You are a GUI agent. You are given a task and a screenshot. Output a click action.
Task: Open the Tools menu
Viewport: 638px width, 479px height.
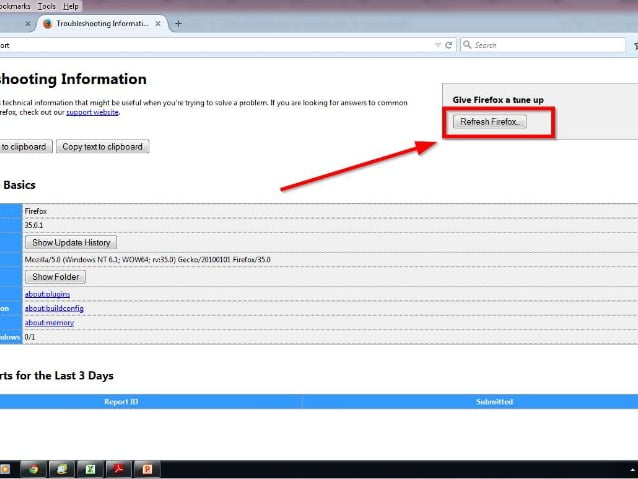point(46,6)
